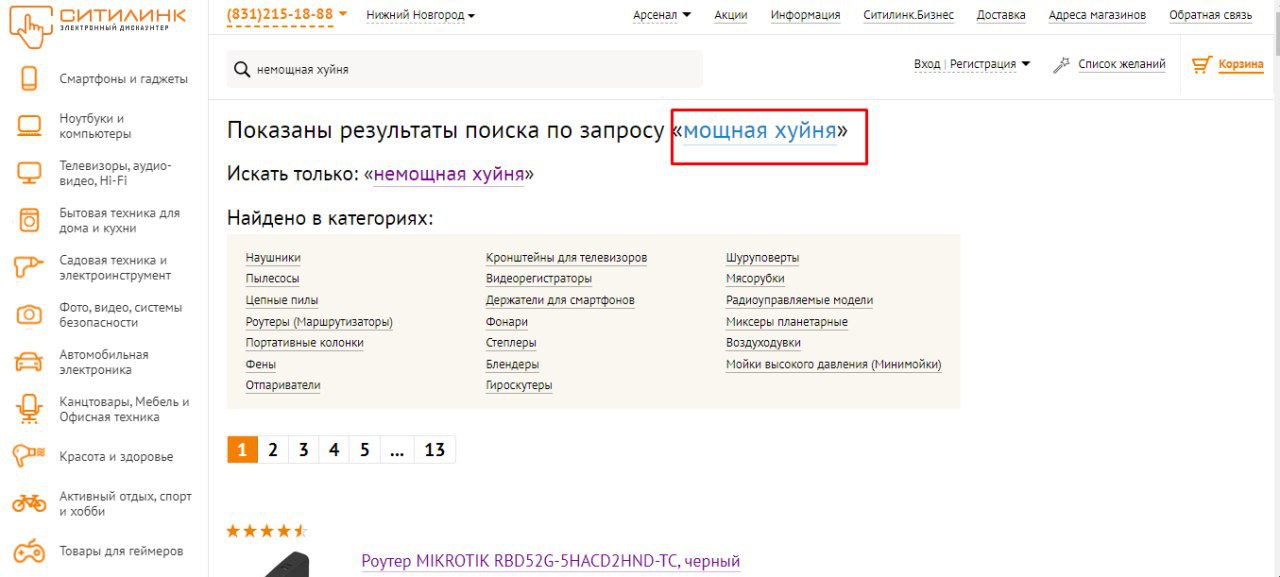The width and height of the screenshot is (1280, 577).
Task: Select the camera icon for Фото, видео
Action: coord(29,315)
